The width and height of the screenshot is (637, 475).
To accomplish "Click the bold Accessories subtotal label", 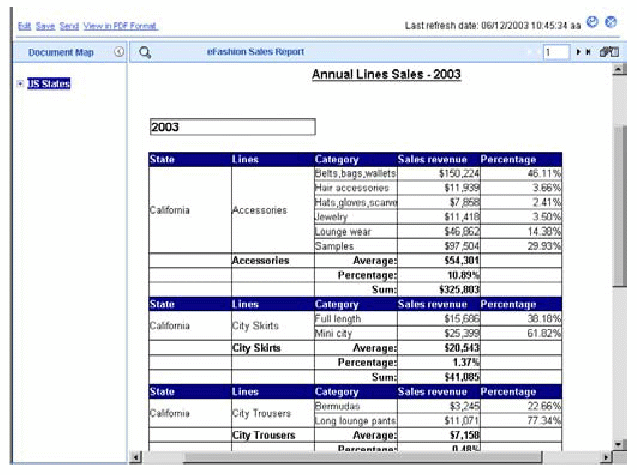I will [x=260, y=260].
